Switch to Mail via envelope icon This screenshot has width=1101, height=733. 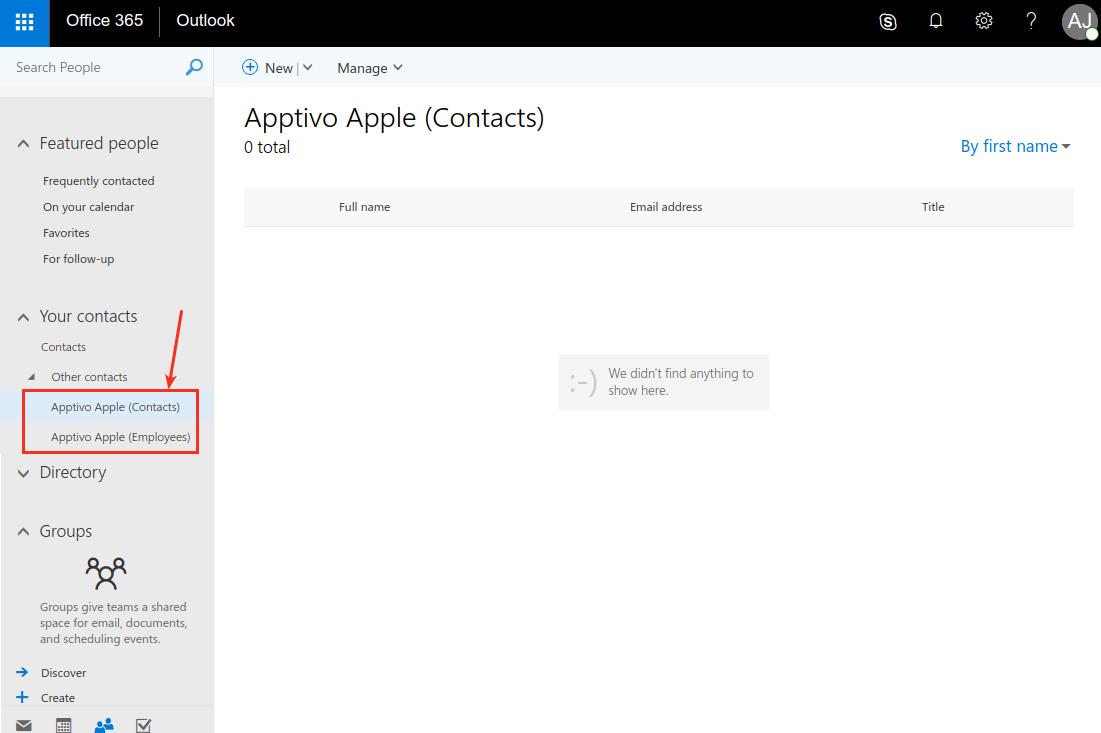(x=24, y=725)
